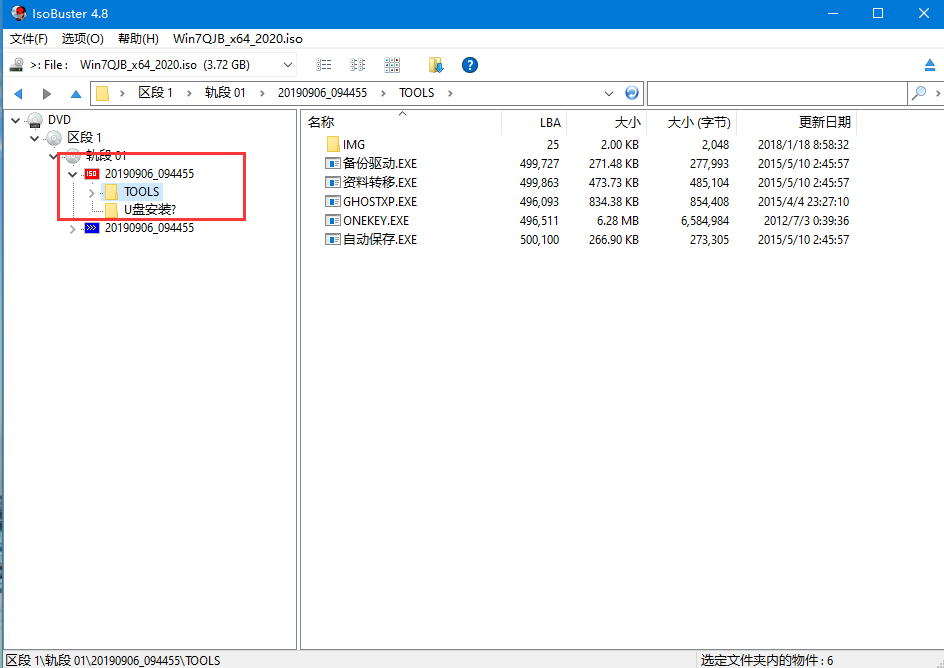Image resolution: width=944 pixels, height=668 pixels.
Task: Switch to the large icons view
Action: [392, 65]
